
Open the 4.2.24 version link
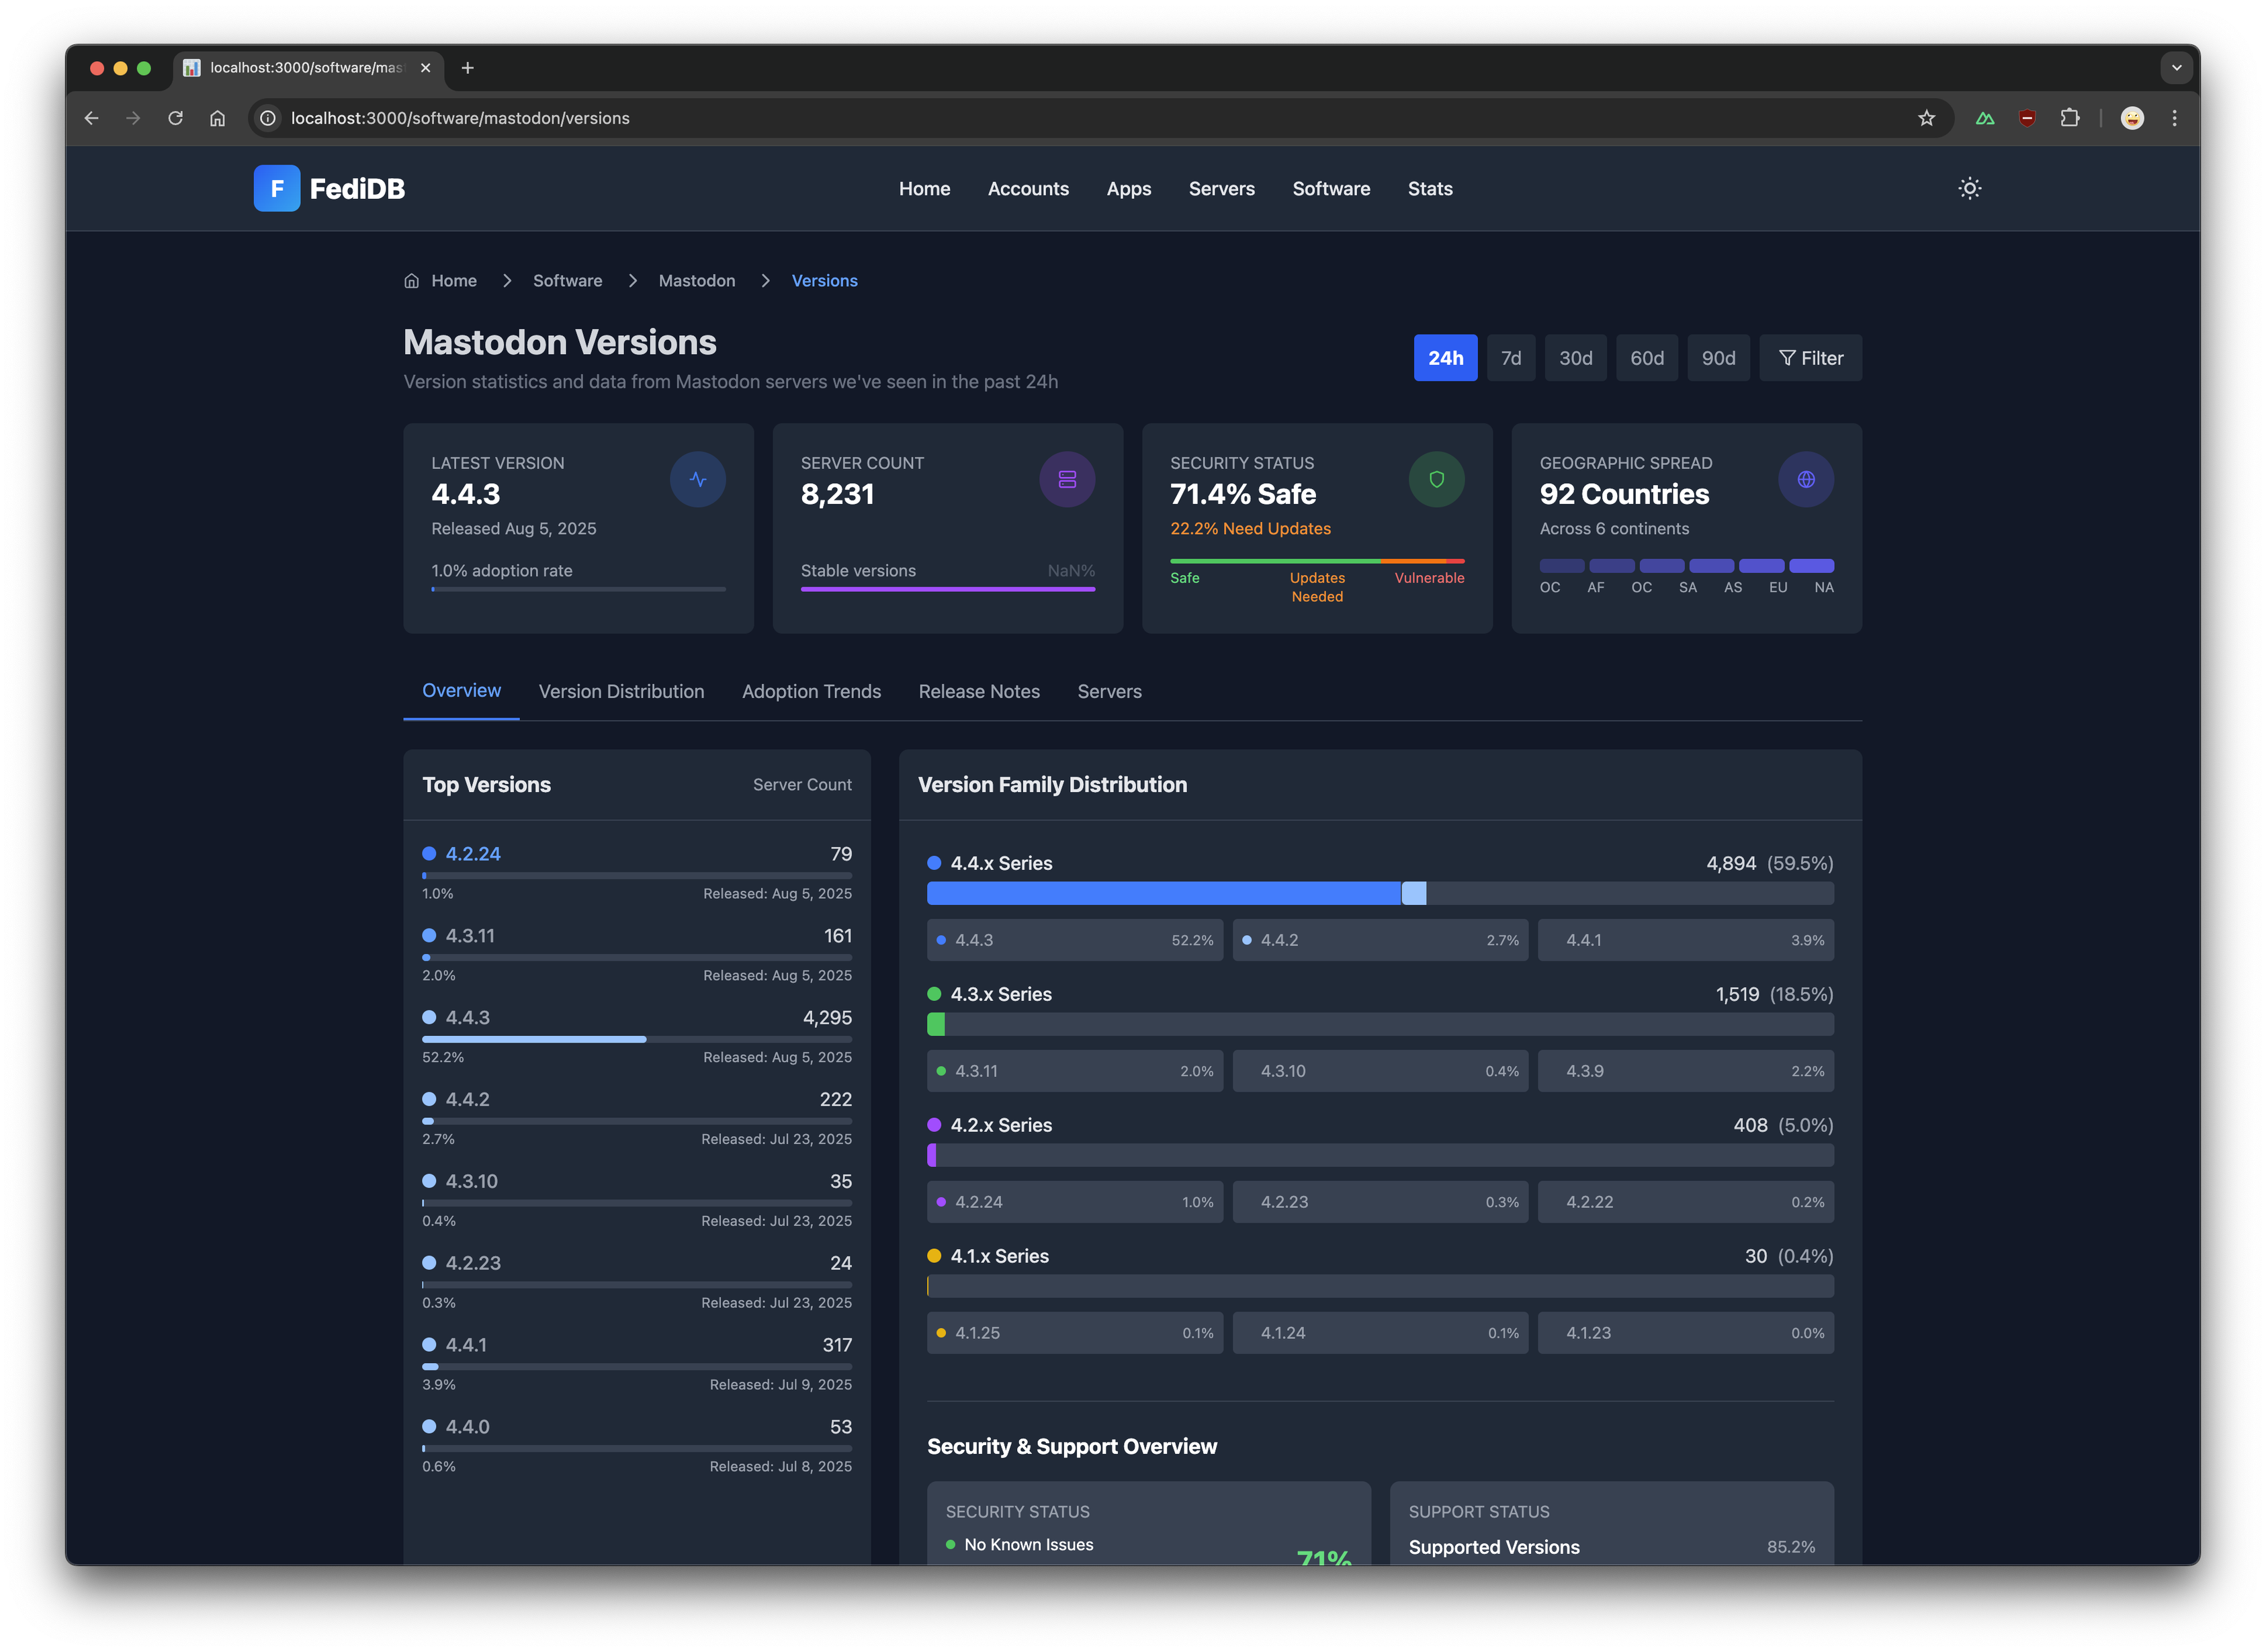pyautogui.click(x=473, y=854)
